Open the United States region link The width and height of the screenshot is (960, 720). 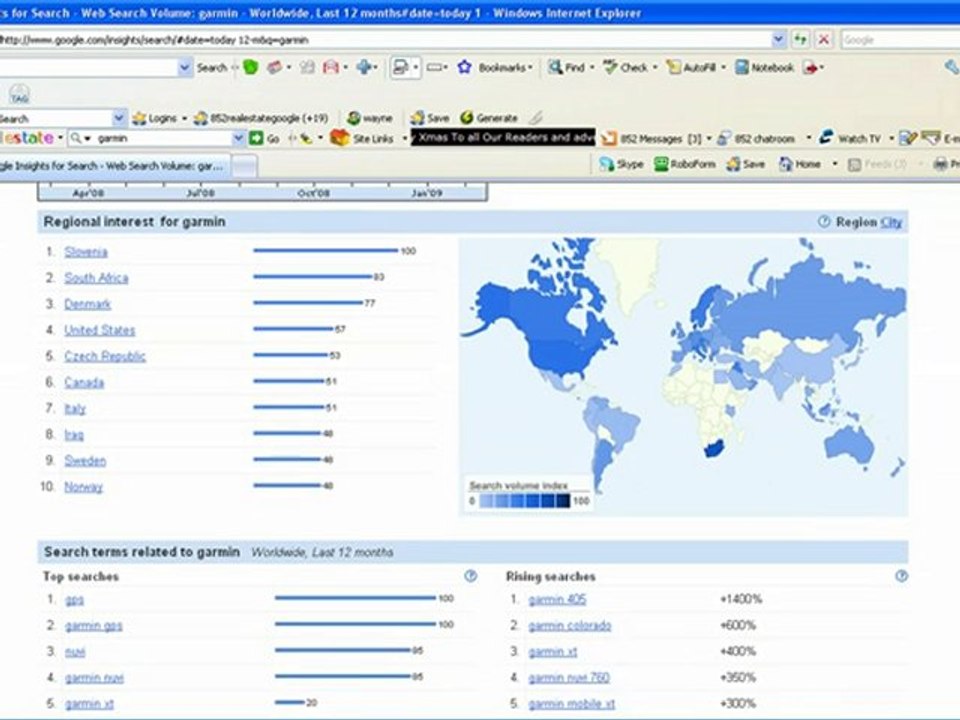99,330
